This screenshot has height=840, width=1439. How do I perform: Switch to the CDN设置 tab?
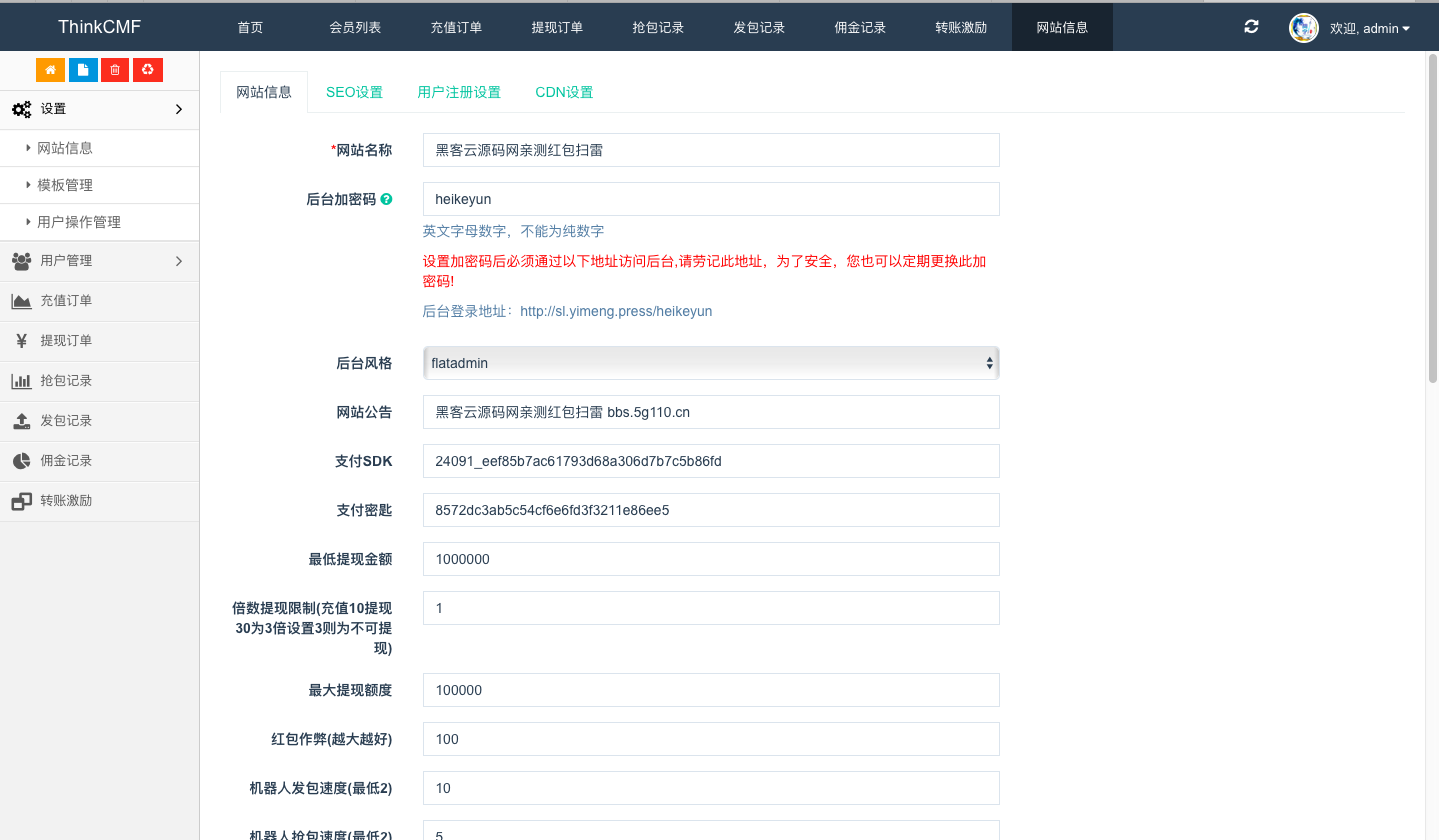tap(564, 92)
